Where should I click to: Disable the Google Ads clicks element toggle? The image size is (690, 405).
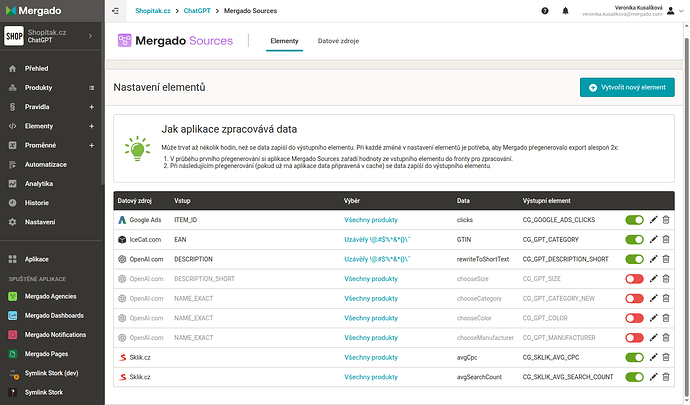click(x=635, y=220)
